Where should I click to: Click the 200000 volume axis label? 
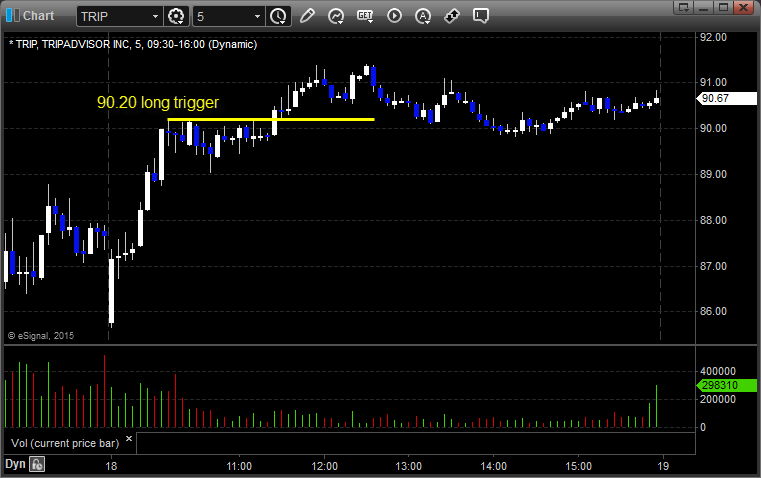click(718, 399)
